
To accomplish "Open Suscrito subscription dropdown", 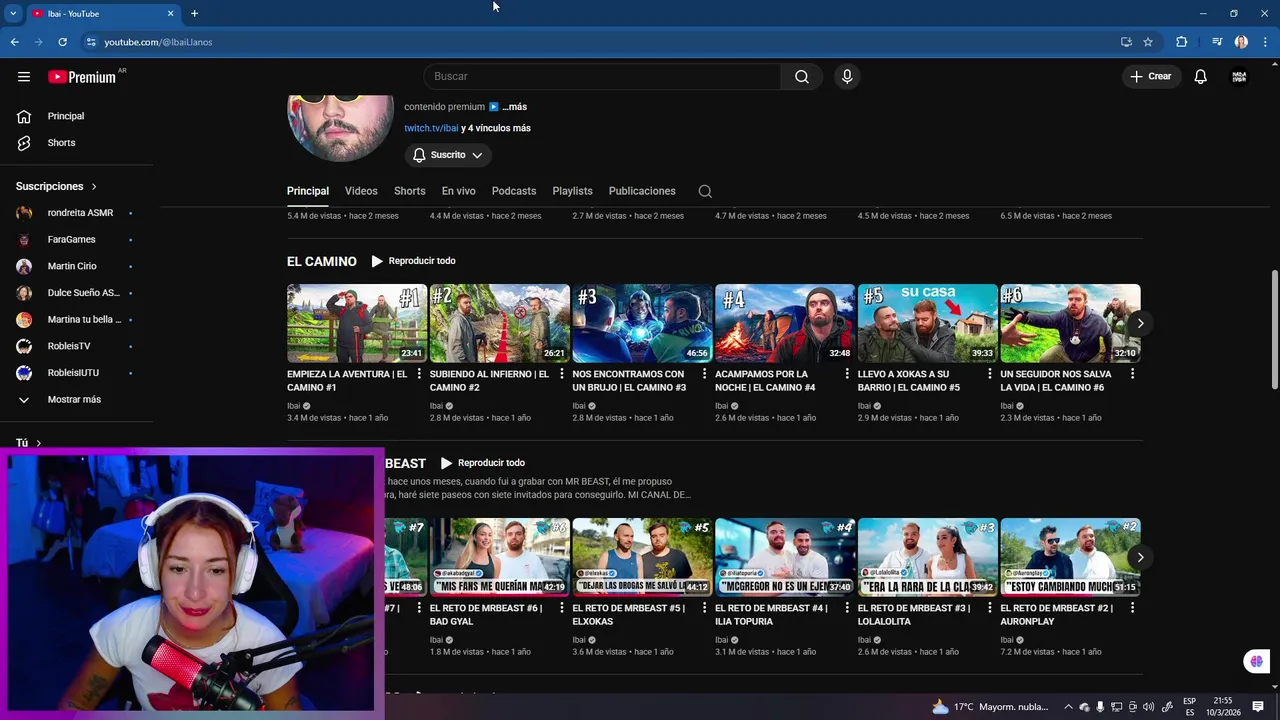I will (x=448, y=155).
